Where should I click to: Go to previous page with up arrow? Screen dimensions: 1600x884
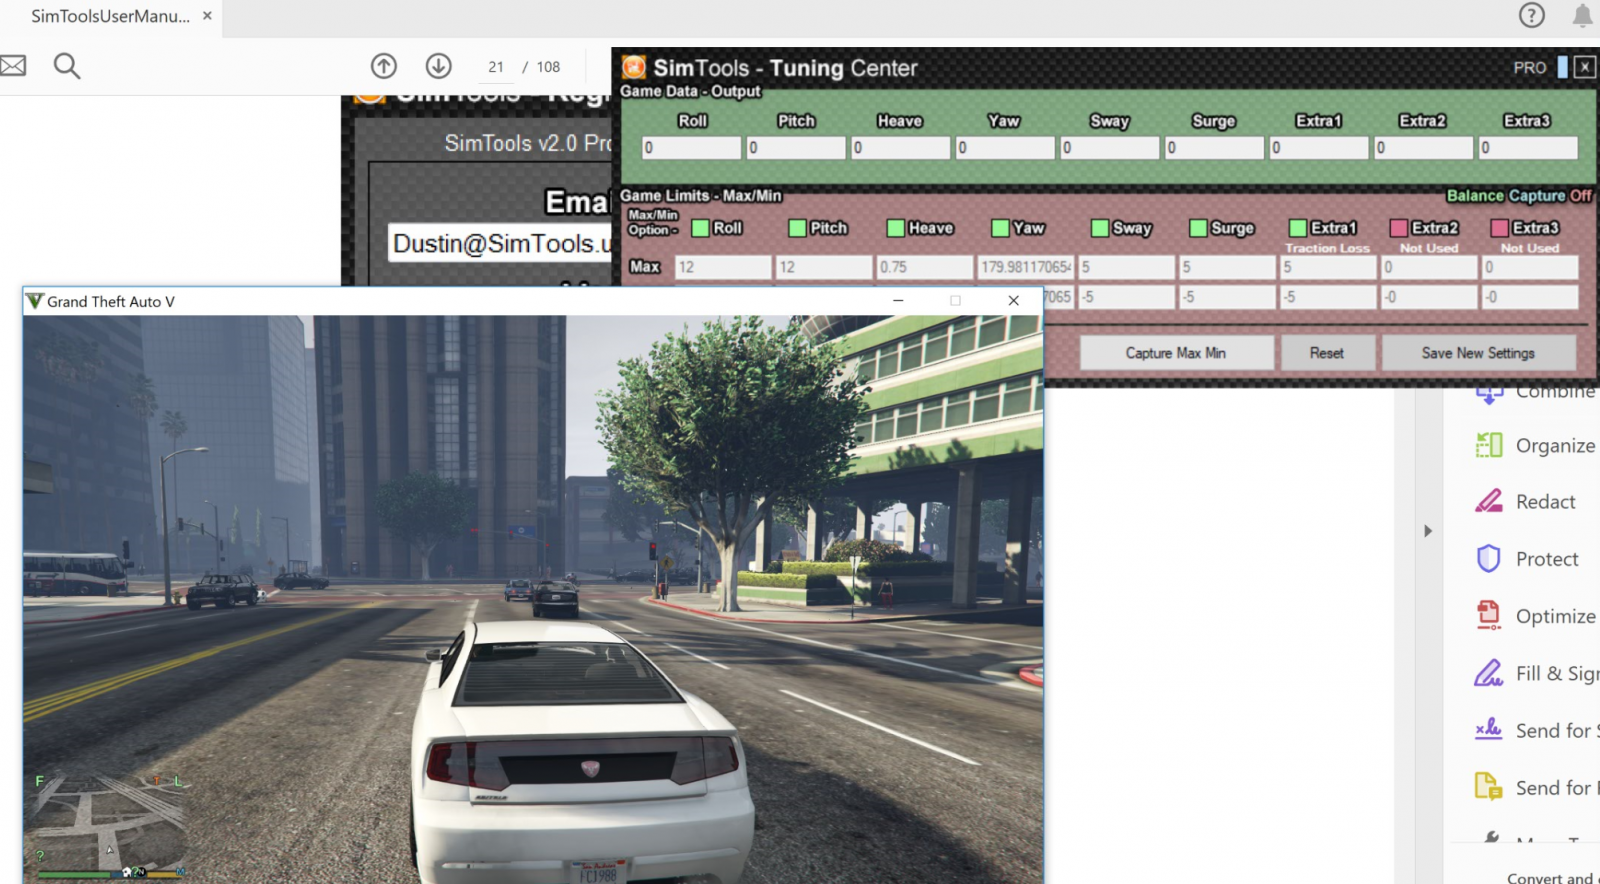[384, 66]
